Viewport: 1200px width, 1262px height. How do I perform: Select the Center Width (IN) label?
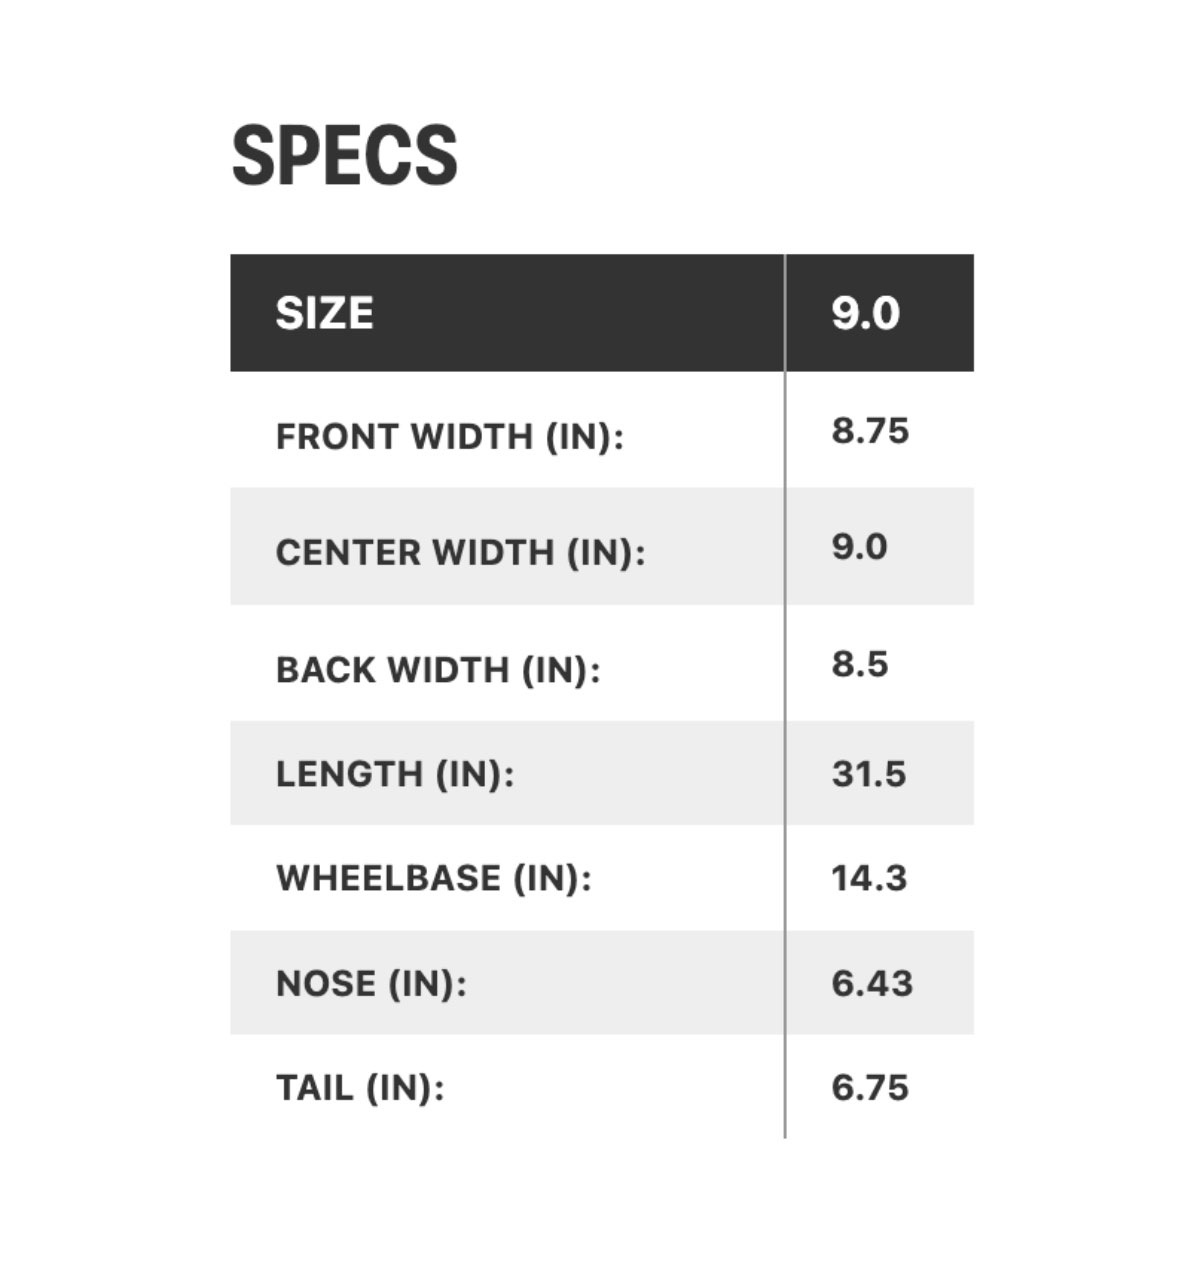tap(460, 553)
